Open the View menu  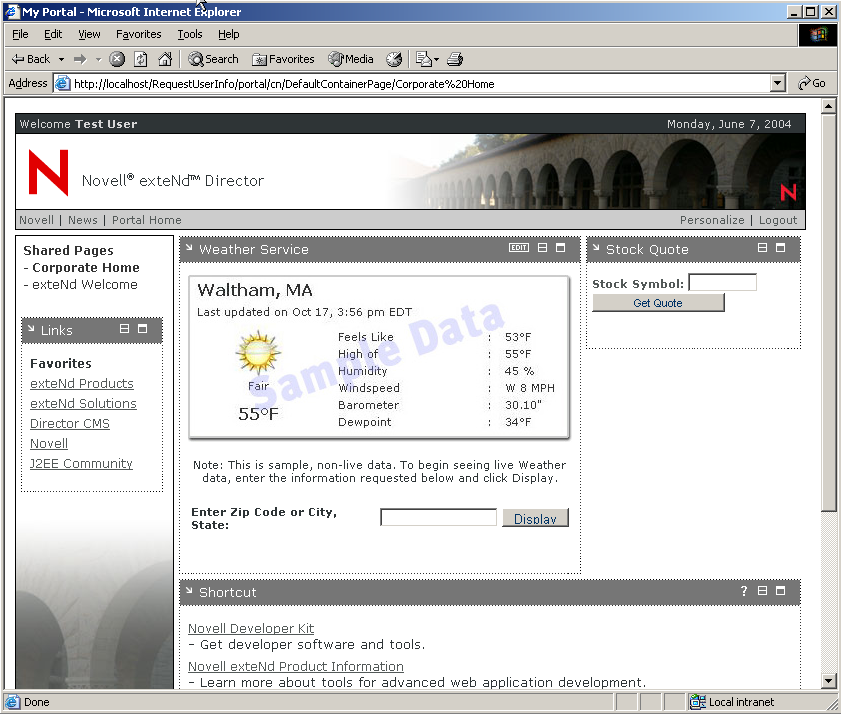pos(89,34)
